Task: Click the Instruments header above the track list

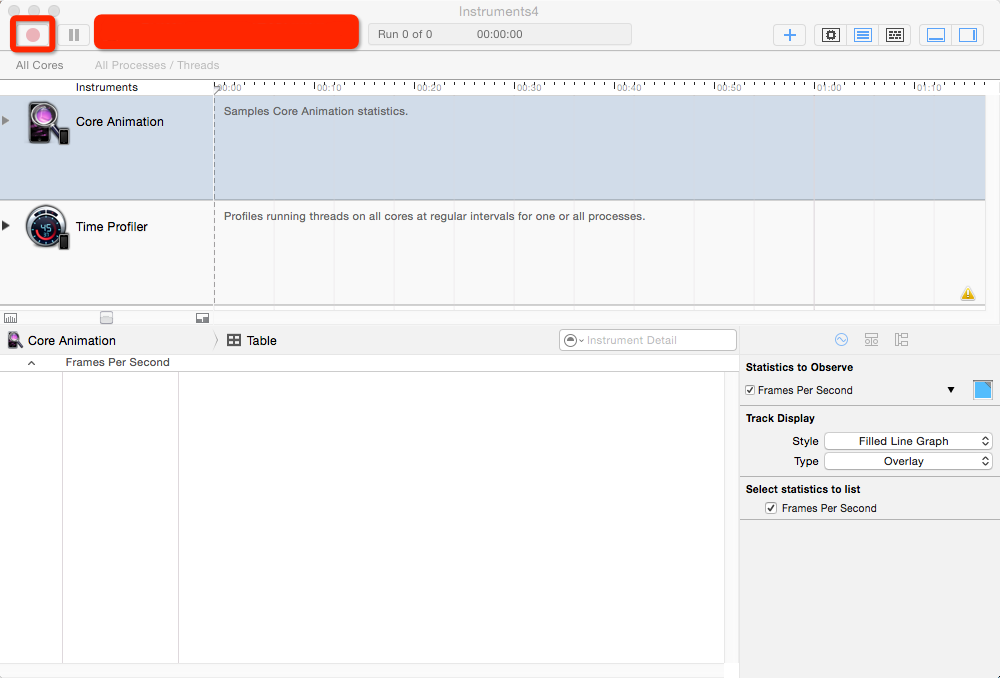Action: coord(107,87)
